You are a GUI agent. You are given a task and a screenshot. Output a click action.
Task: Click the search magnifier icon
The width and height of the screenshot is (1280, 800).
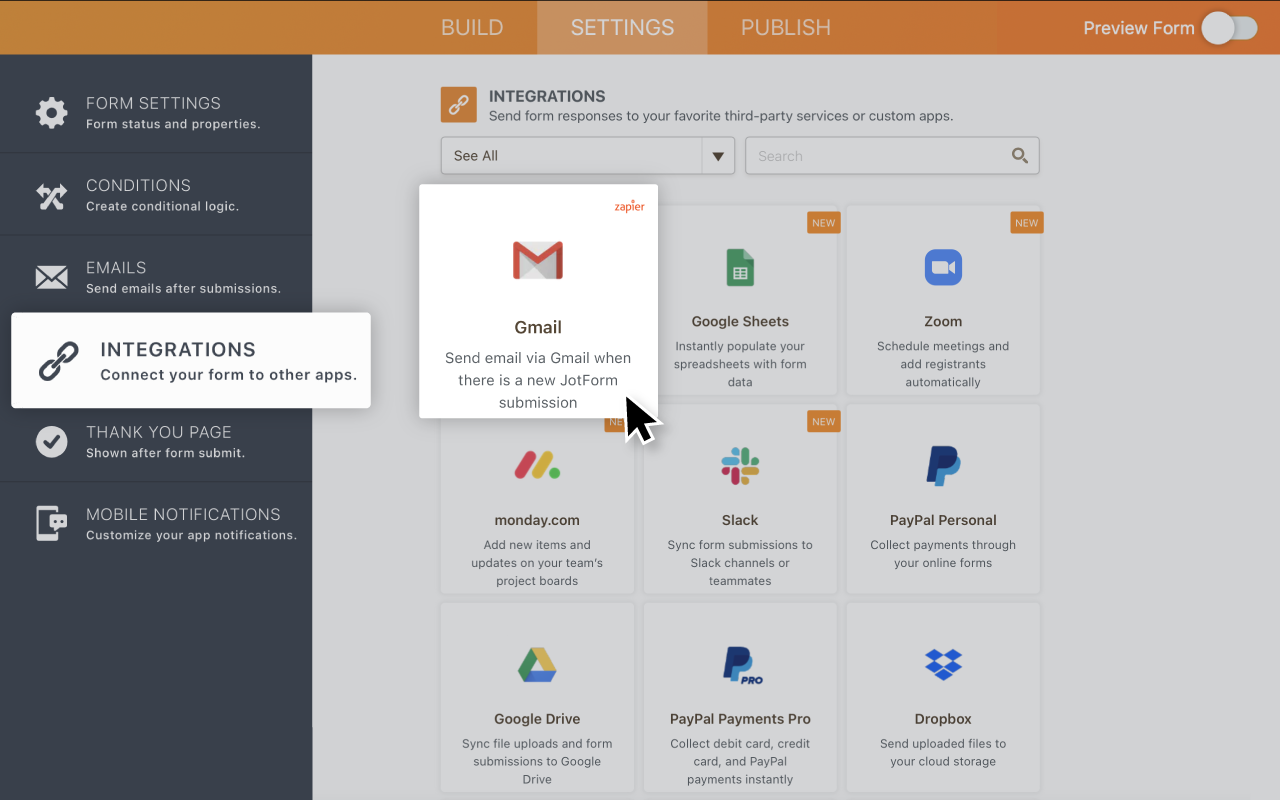pyautogui.click(x=1019, y=156)
